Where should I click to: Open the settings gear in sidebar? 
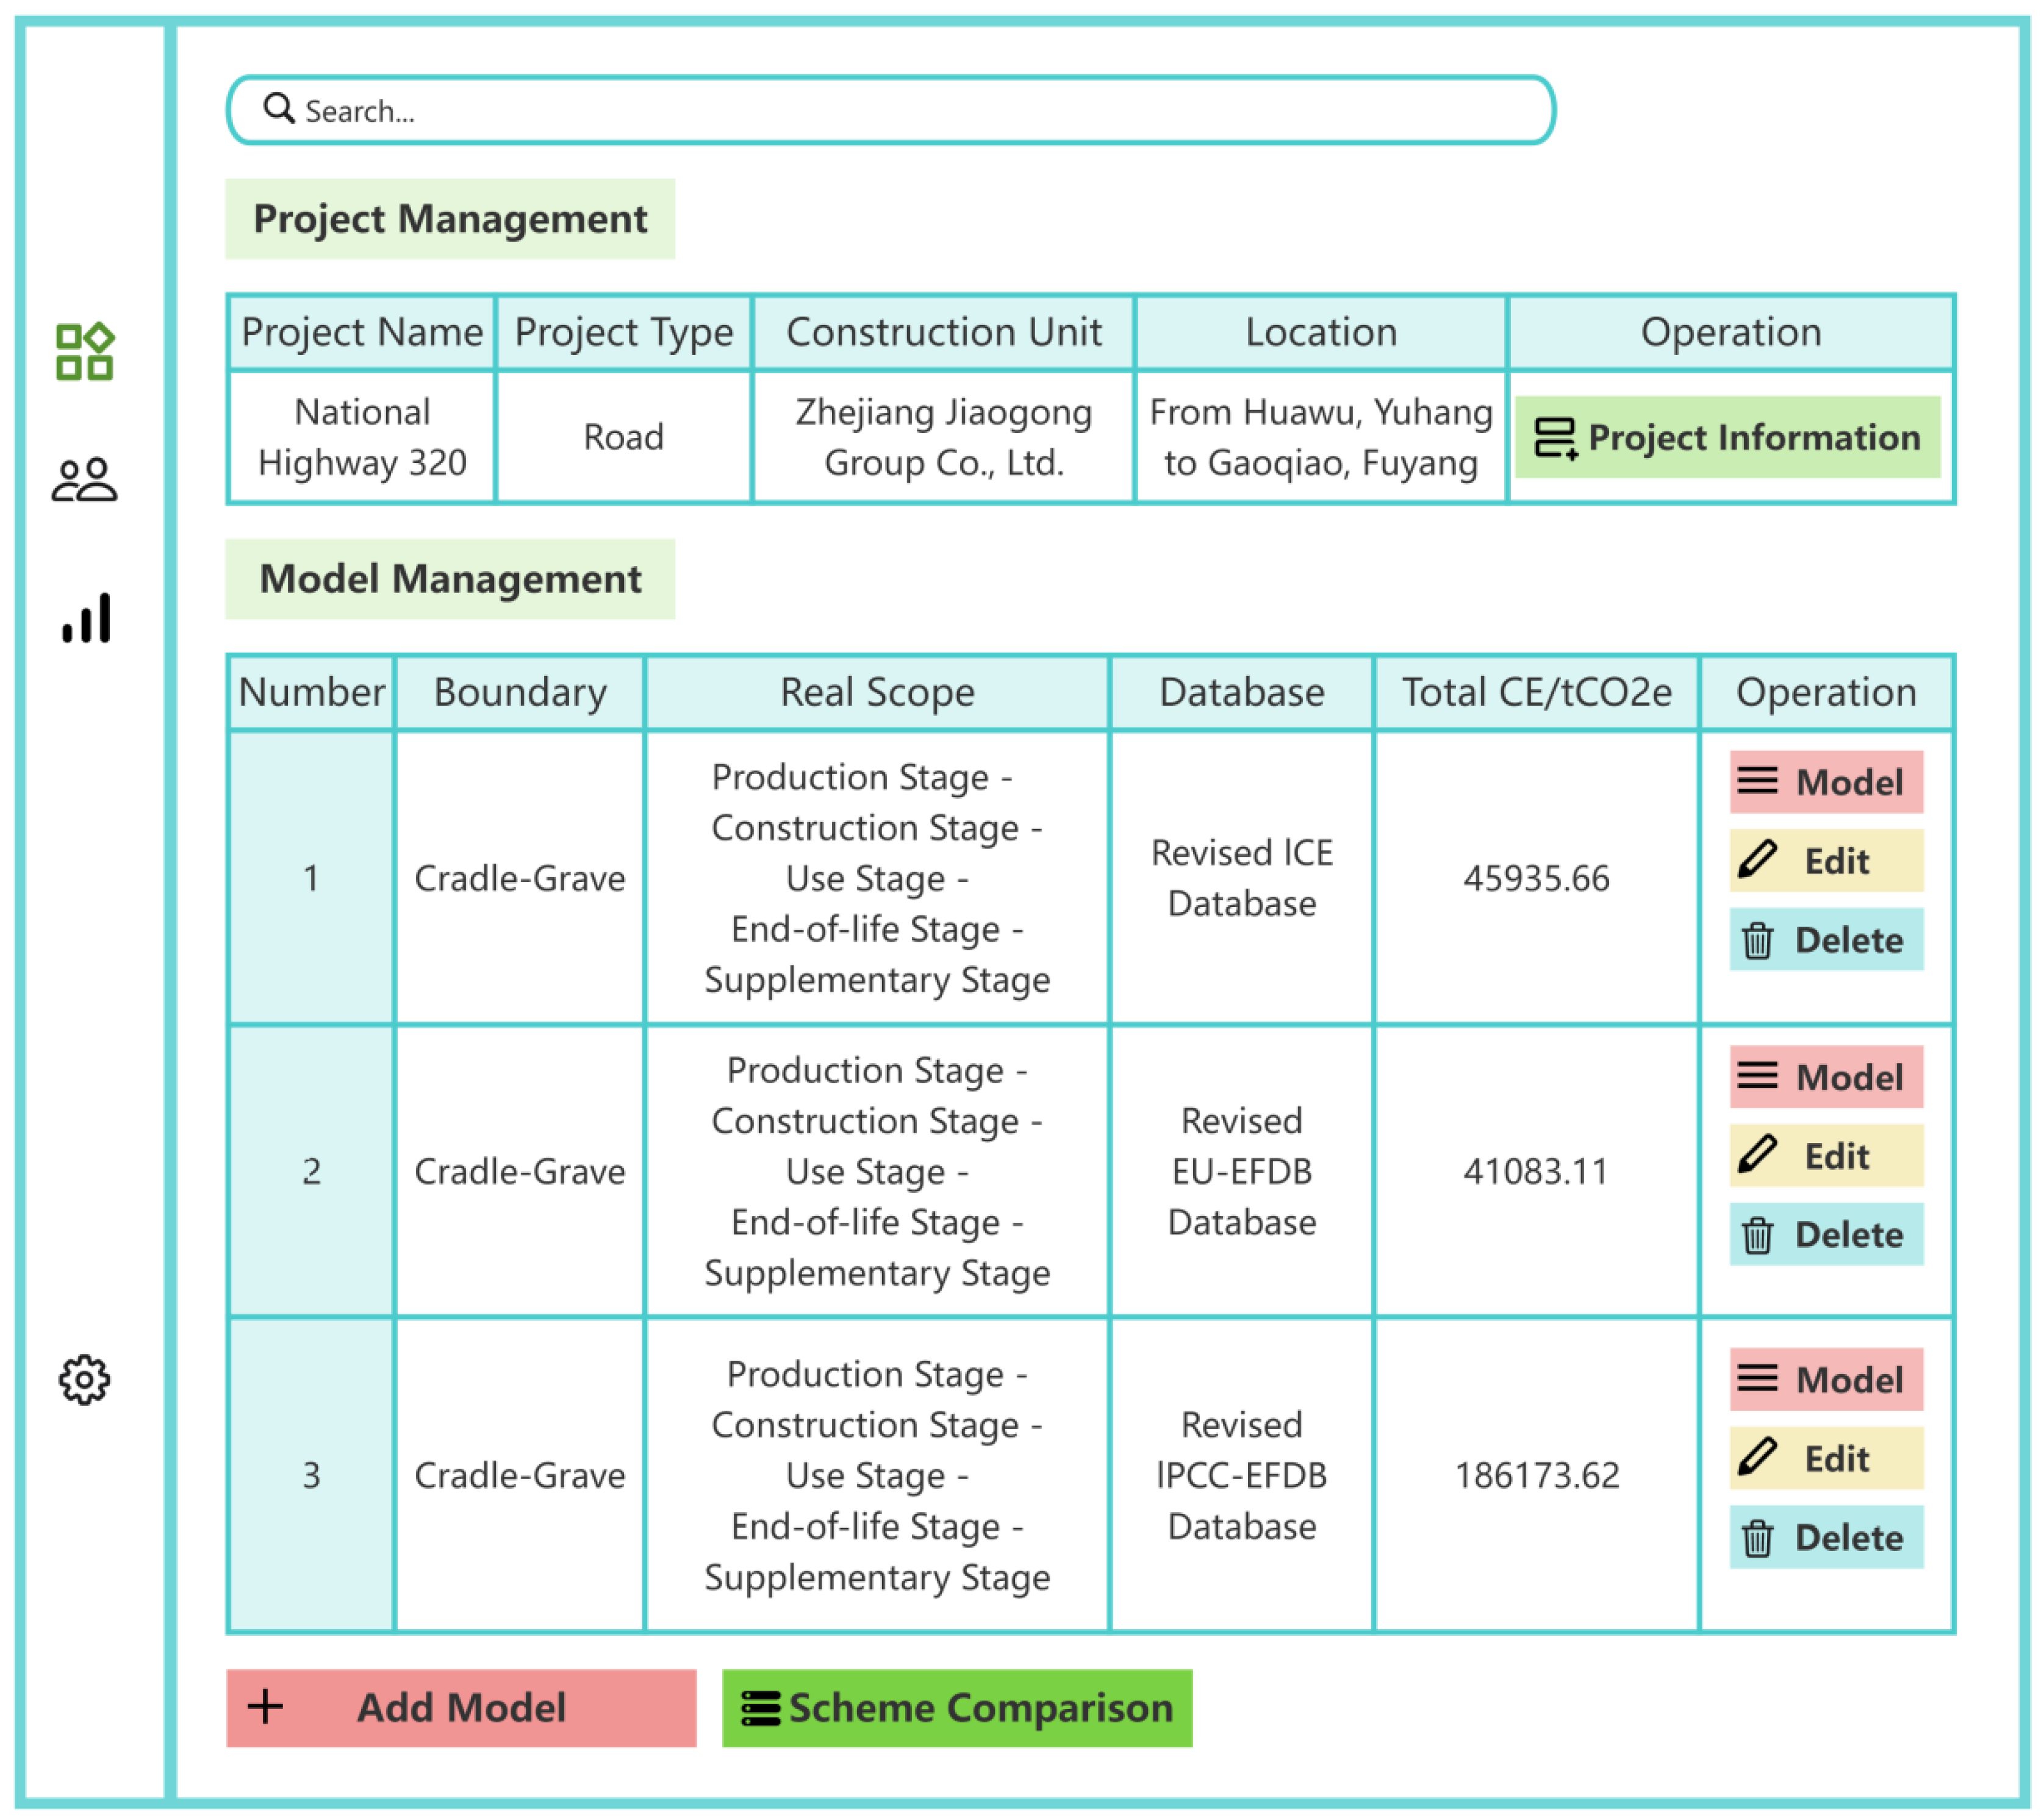pos(84,1379)
